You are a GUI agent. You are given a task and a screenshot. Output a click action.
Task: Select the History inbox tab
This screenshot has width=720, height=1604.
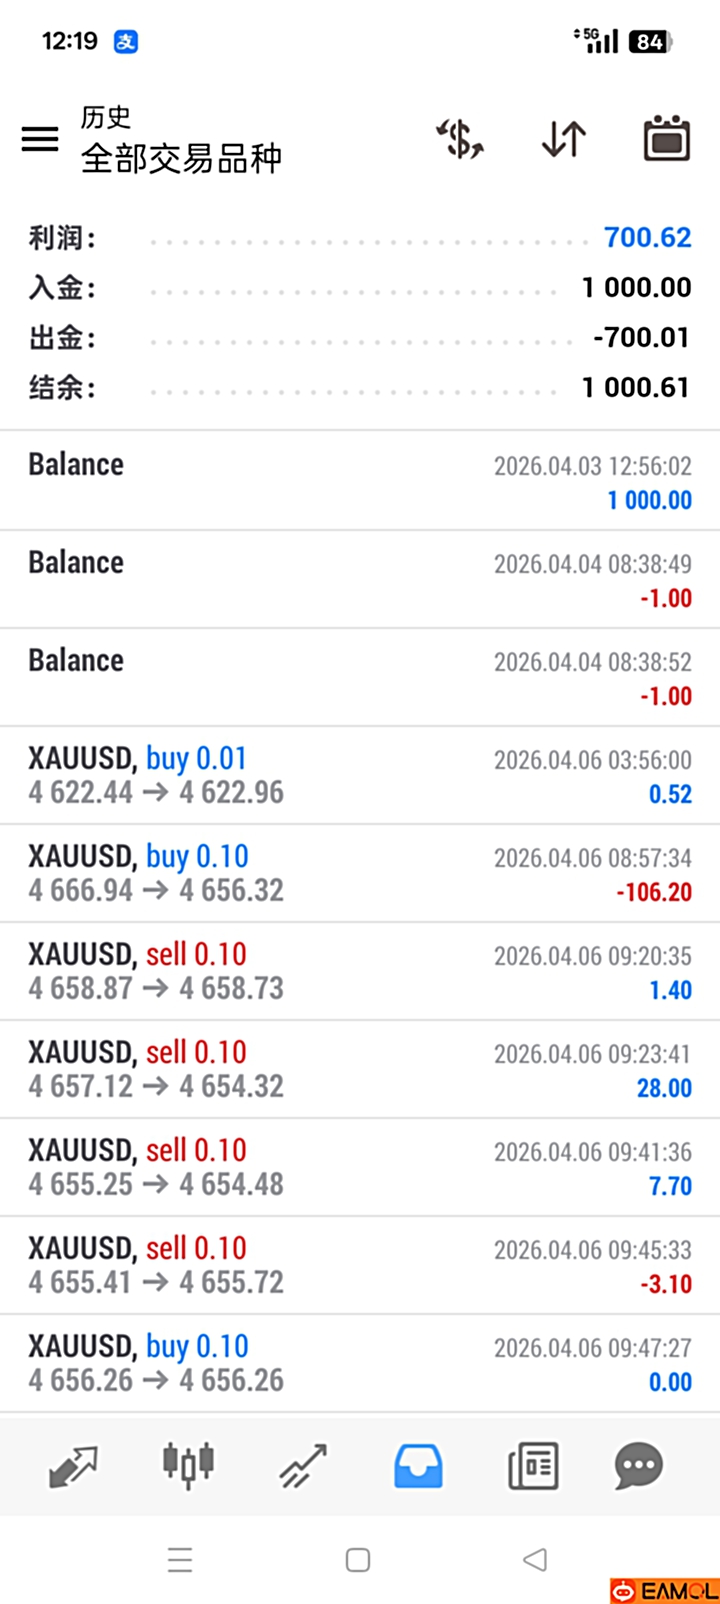point(418,1466)
